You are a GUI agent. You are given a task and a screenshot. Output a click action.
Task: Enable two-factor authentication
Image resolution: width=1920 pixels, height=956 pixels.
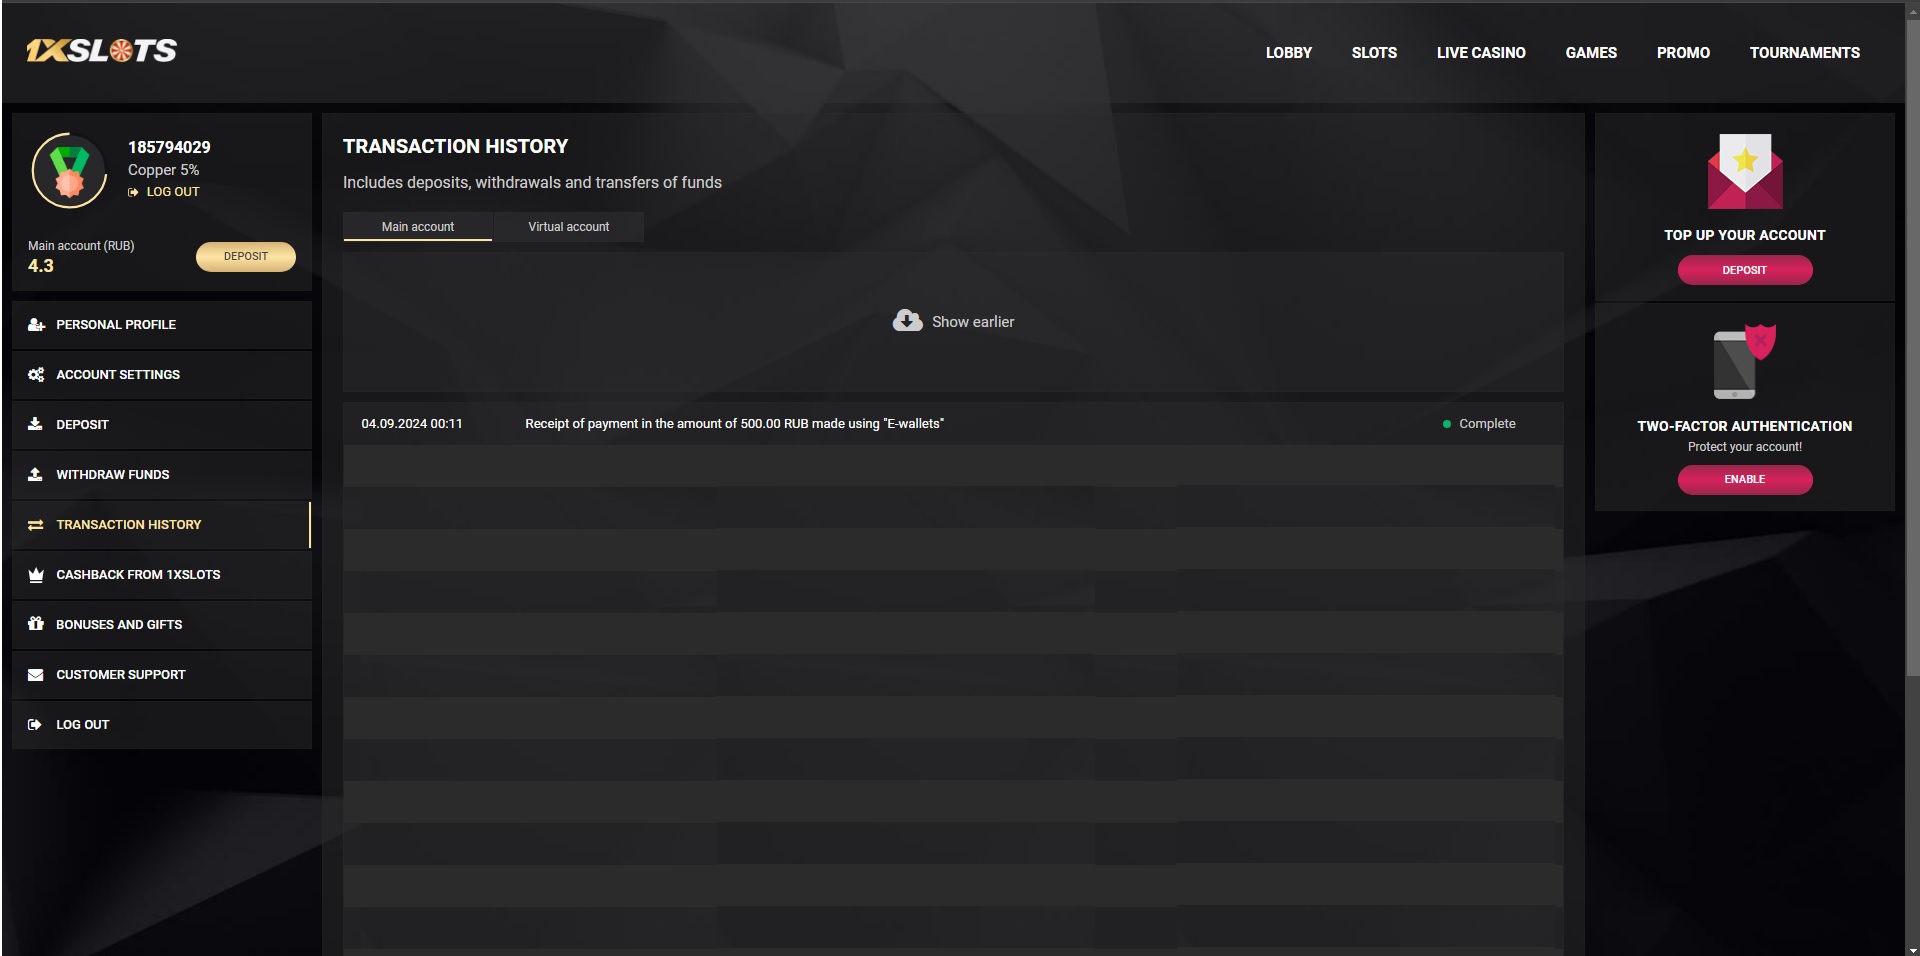pos(1744,480)
